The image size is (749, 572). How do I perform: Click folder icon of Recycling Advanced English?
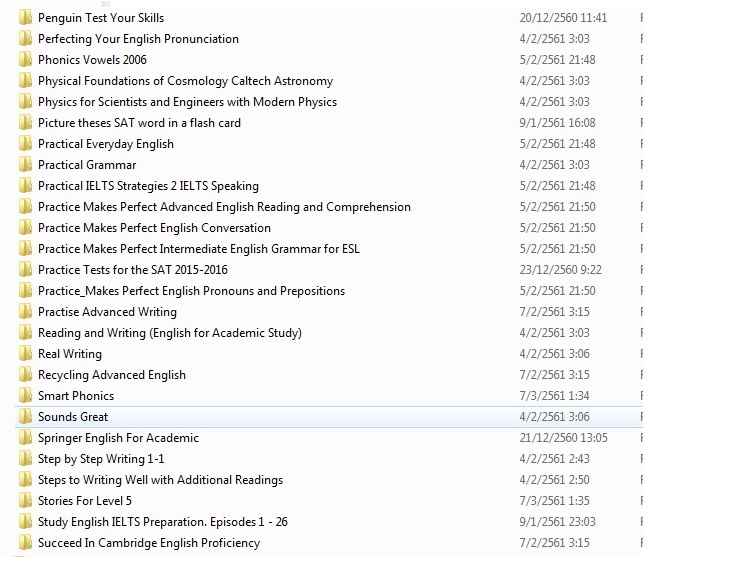click(x=25, y=375)
